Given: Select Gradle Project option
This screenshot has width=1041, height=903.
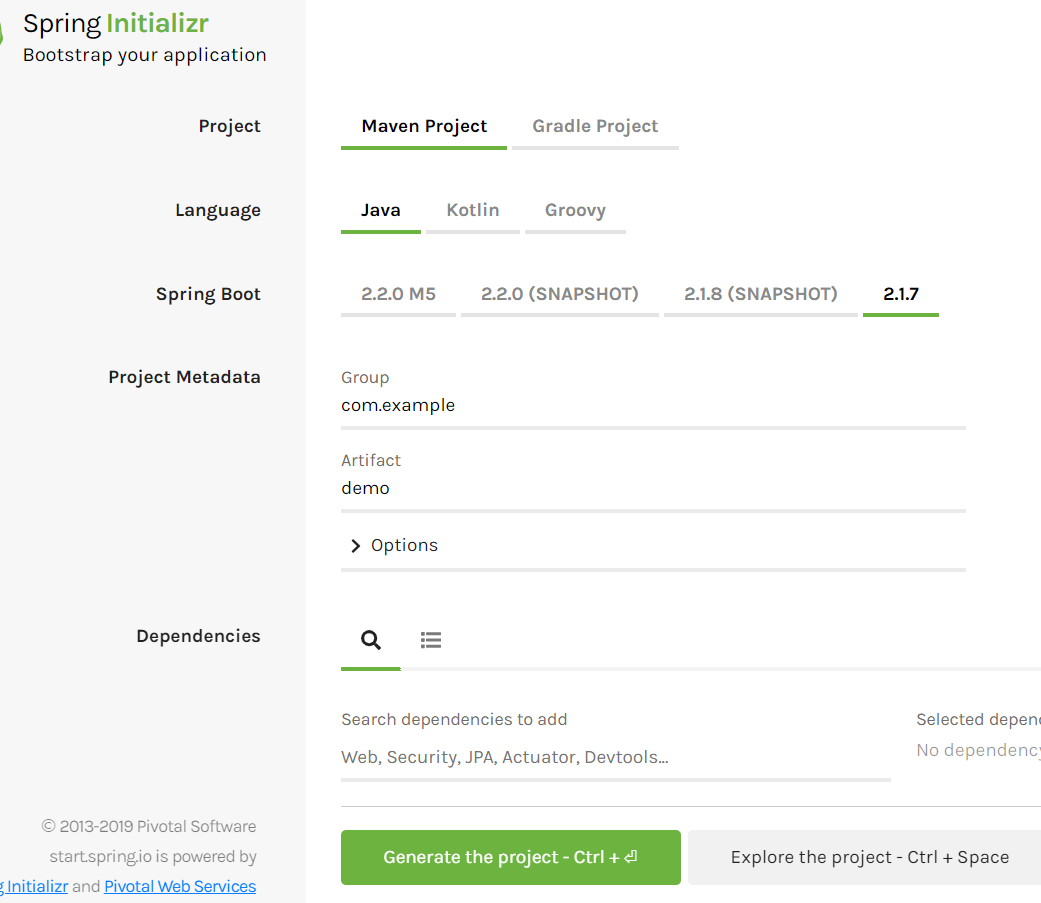Looking at the screenshot, I should coord(595,126).
